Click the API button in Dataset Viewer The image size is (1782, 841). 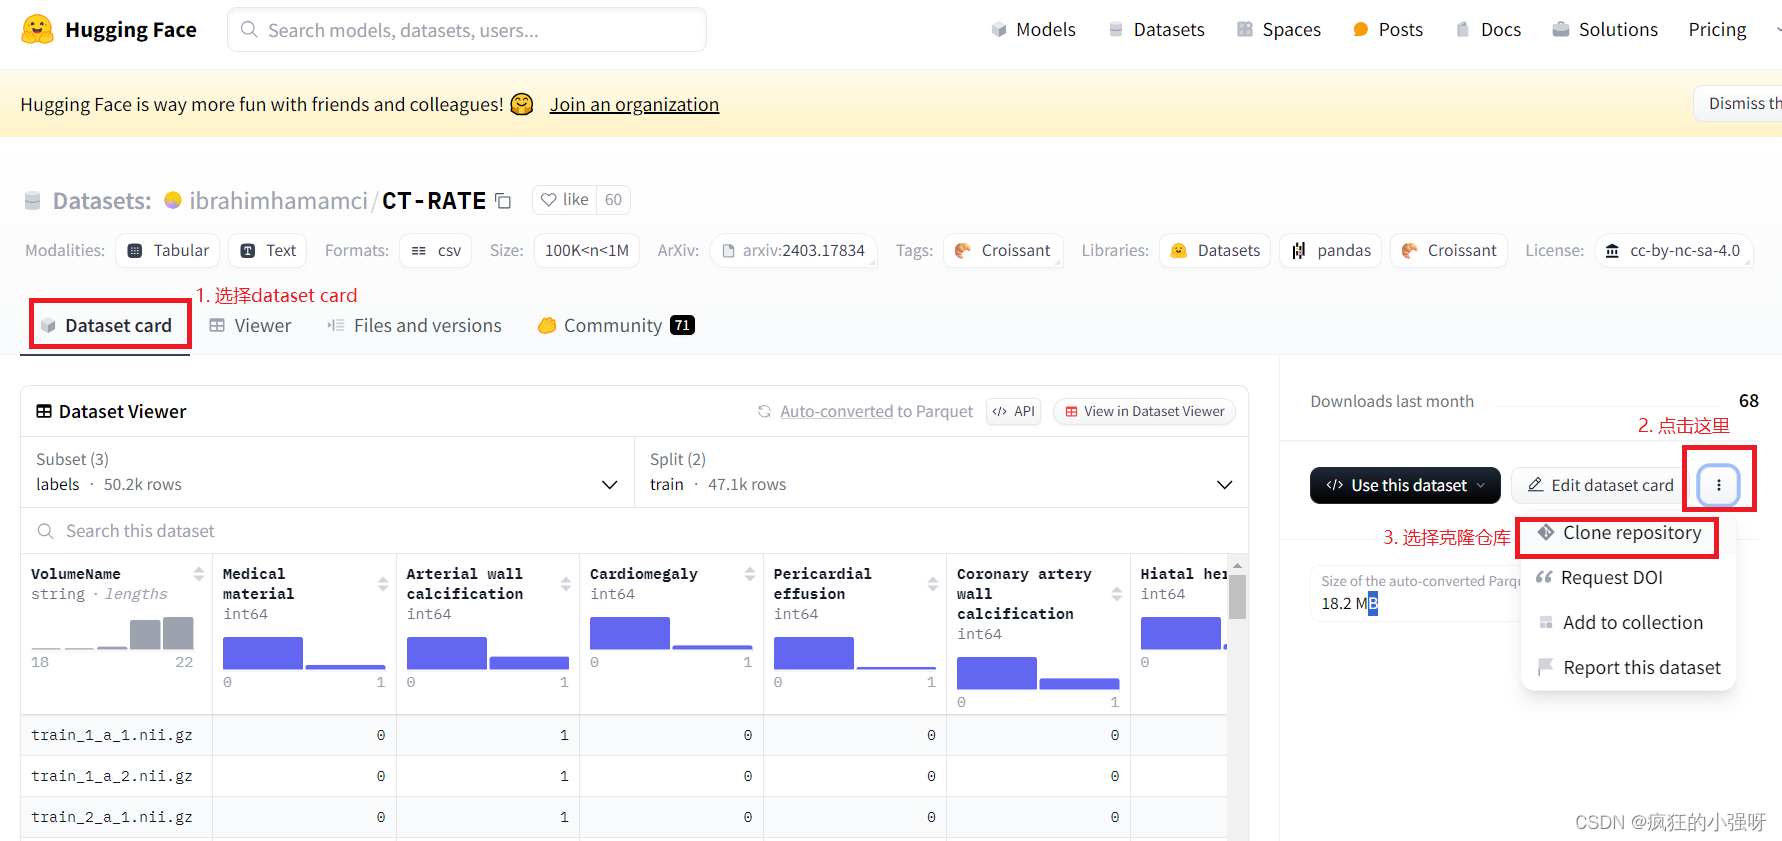[x=1014, y=411]
